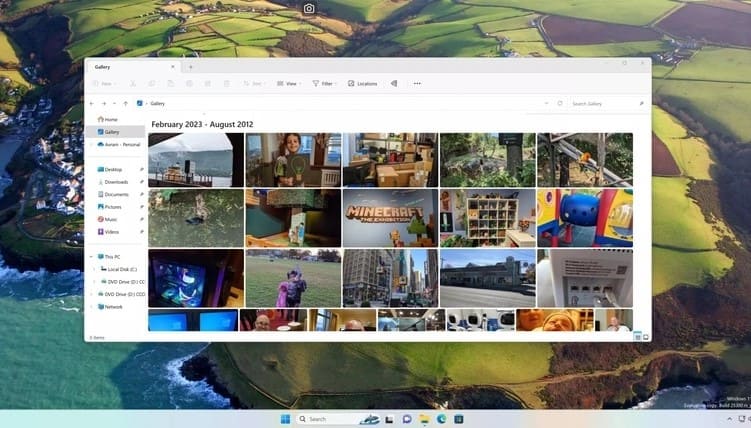This screenshot has height=428, width=751.
Task: Open File Explorer from the taskbar
Action: (x=424, y=419)
